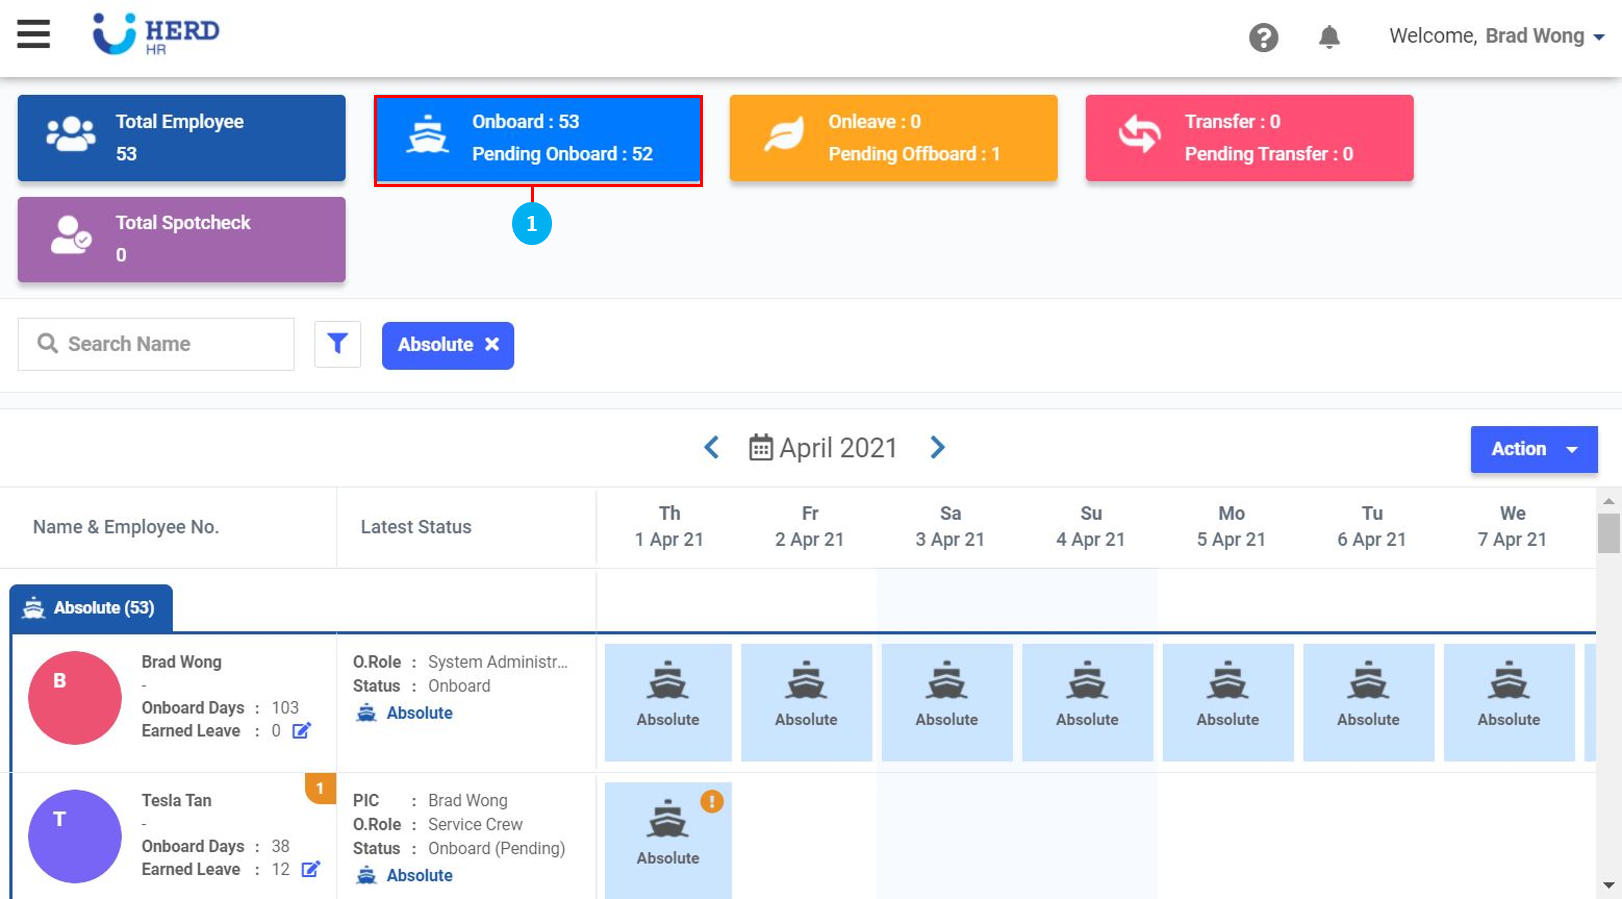Image resolution: width=1622 pixels, height=899 pixels.
Task: Open Brad Wong's Absolute status link
Action: pyautogui.click(x=419, y=713)
